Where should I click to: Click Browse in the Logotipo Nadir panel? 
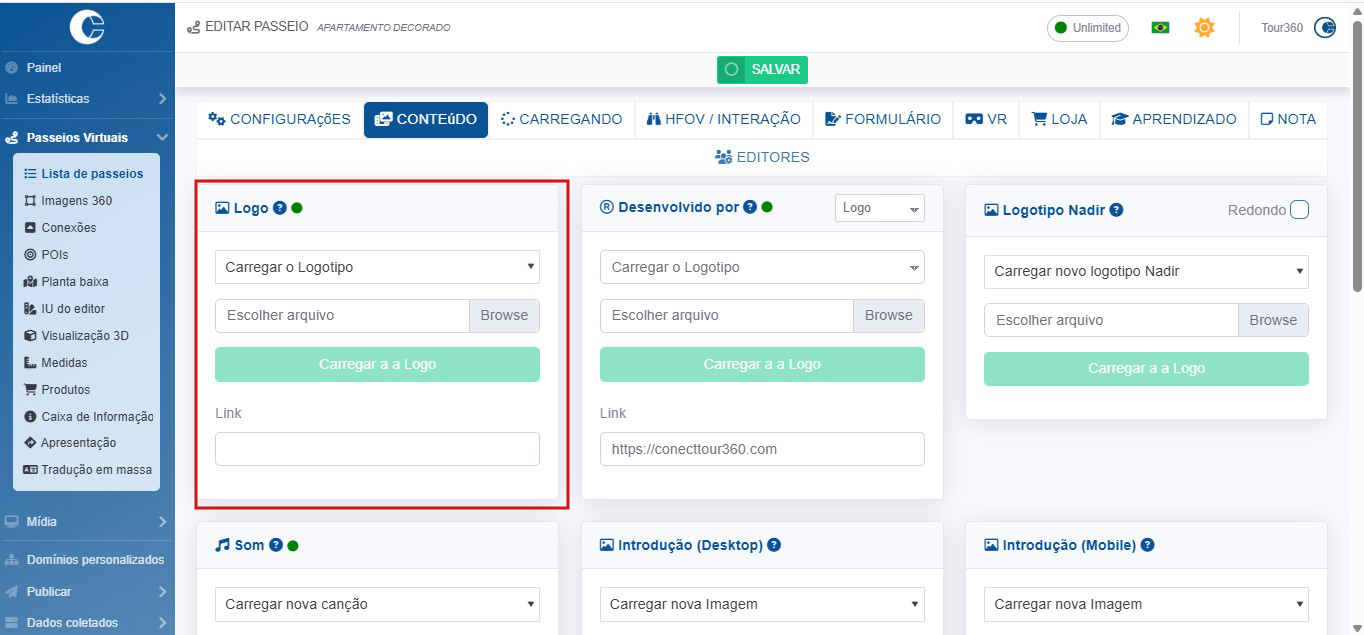point(1272,320)
